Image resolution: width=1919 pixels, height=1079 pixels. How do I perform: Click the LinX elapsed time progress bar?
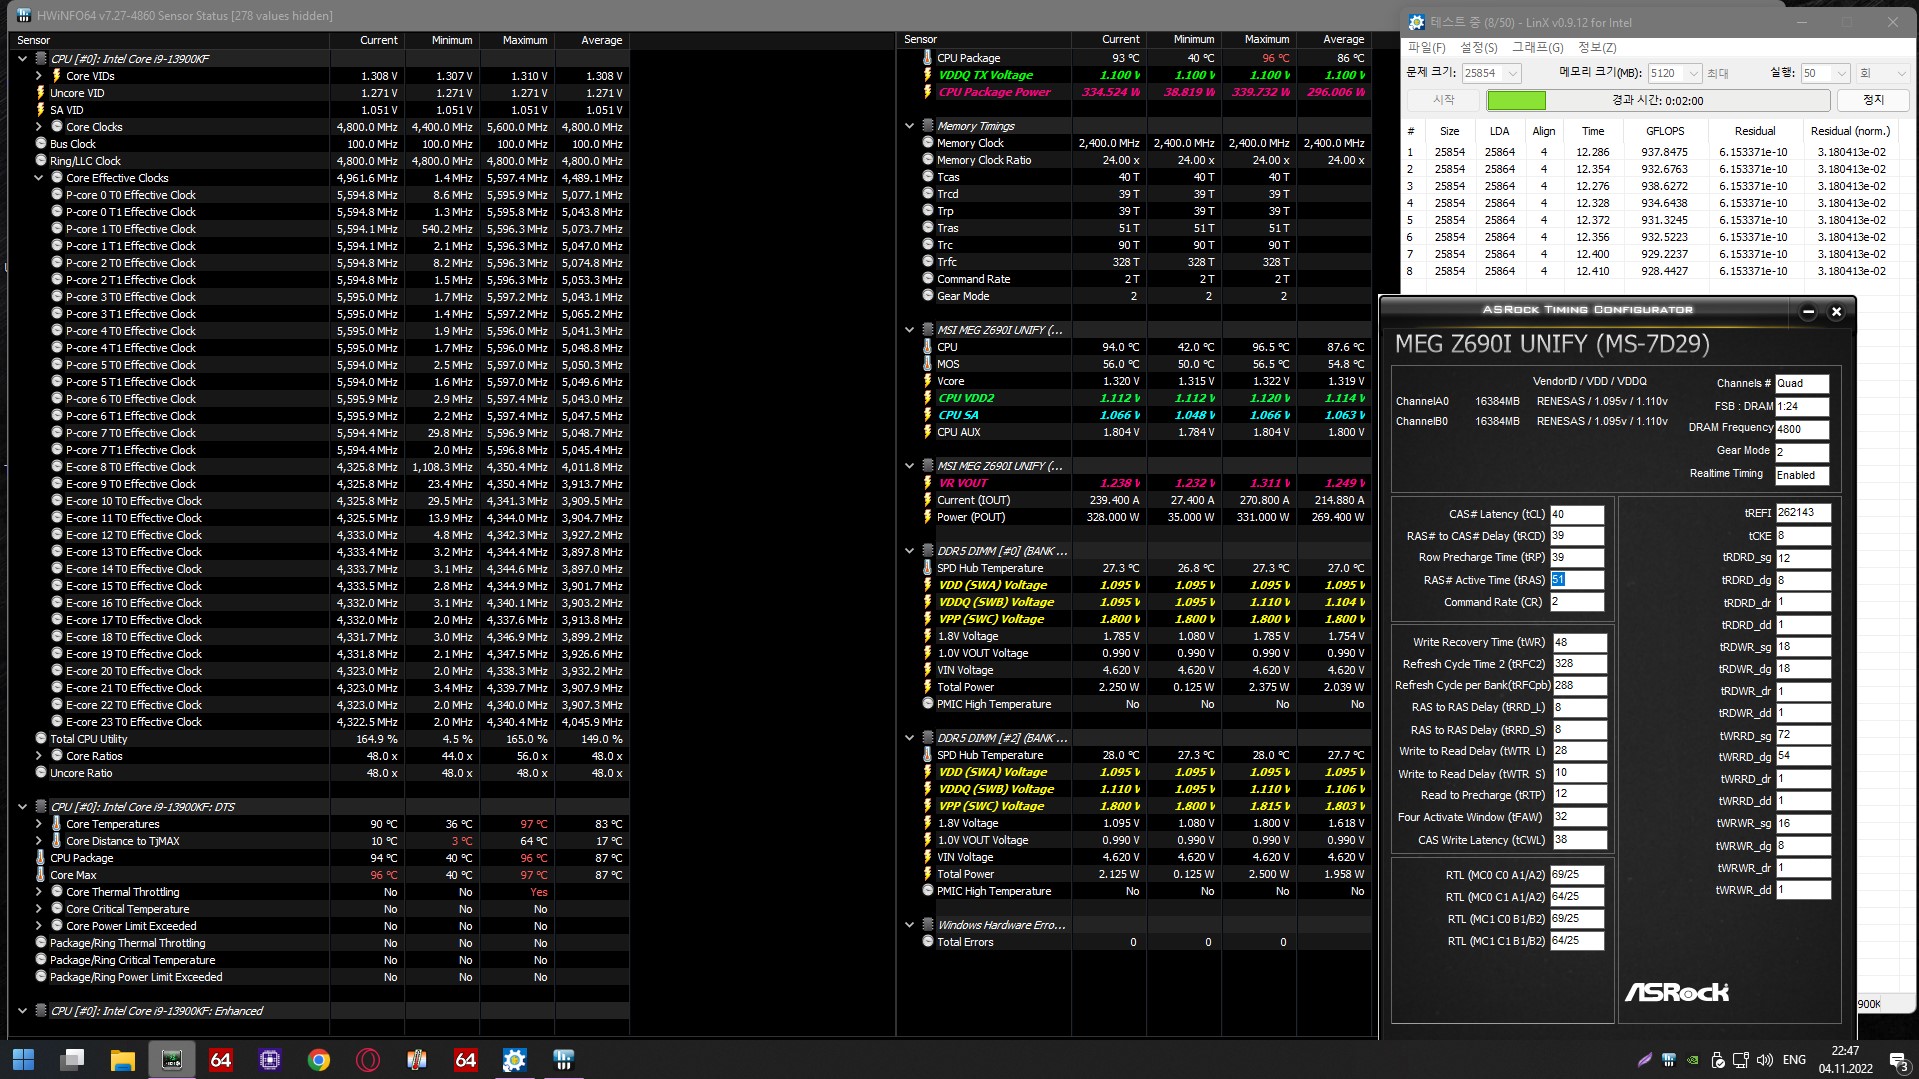click(x=1658, y=100)
